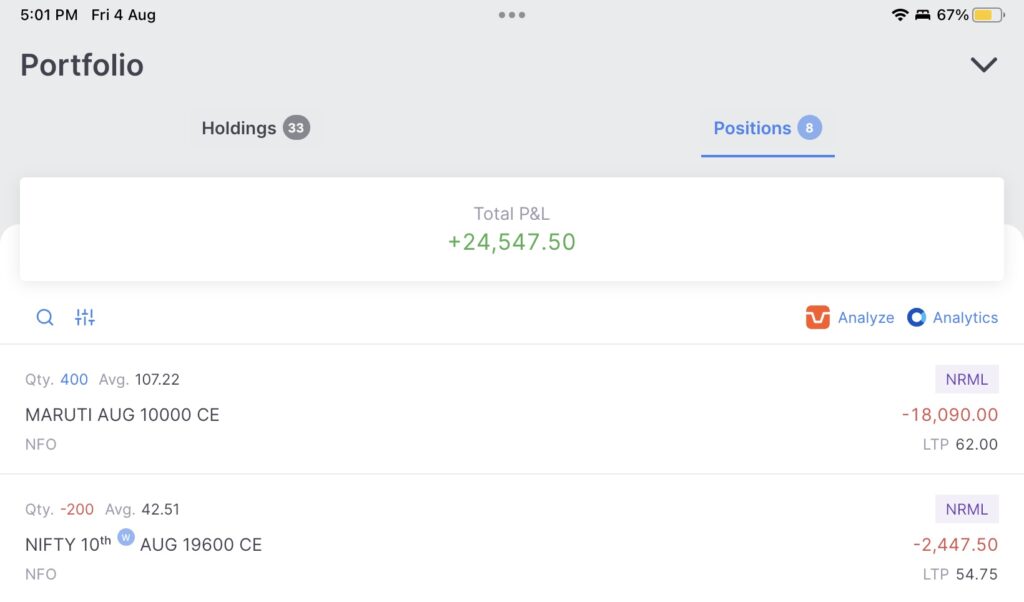Tap the three-dot multitasking menu
This screenshot has width=1024, height=602.
tap(512, 15)
